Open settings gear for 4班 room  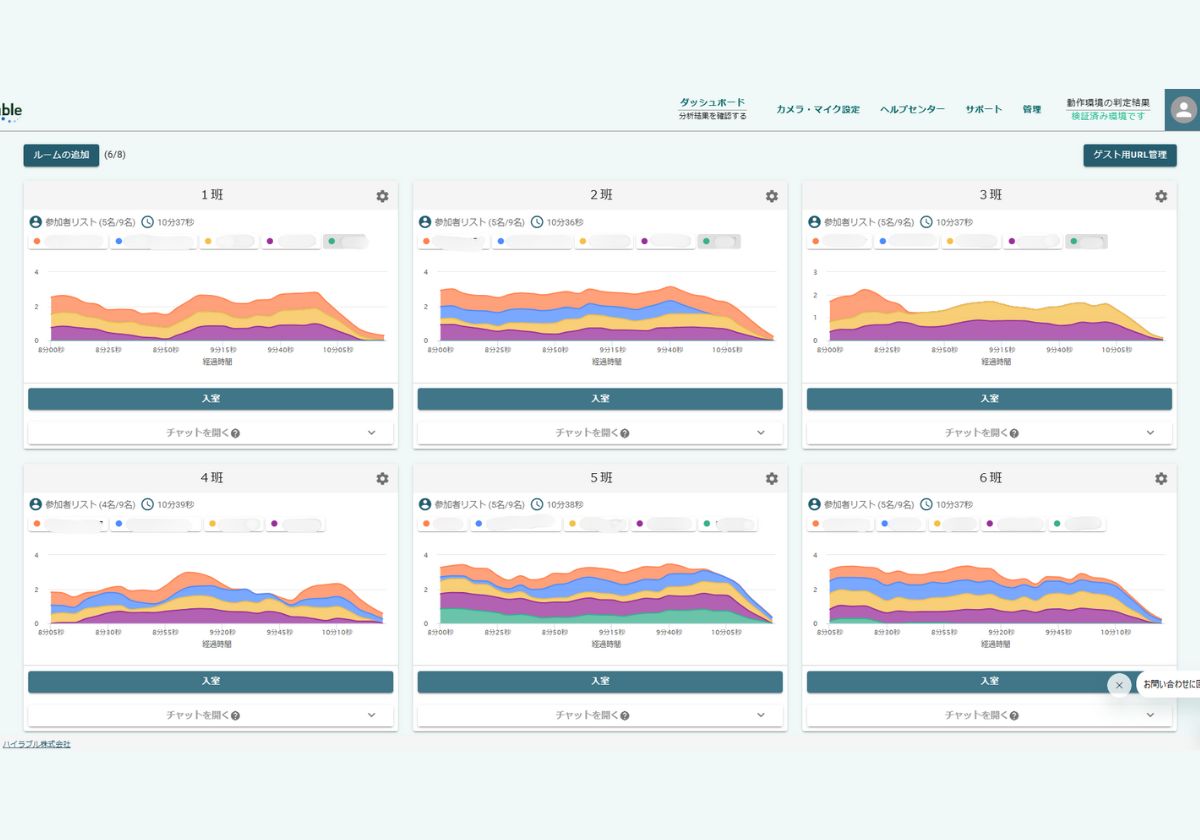(382, 479)
